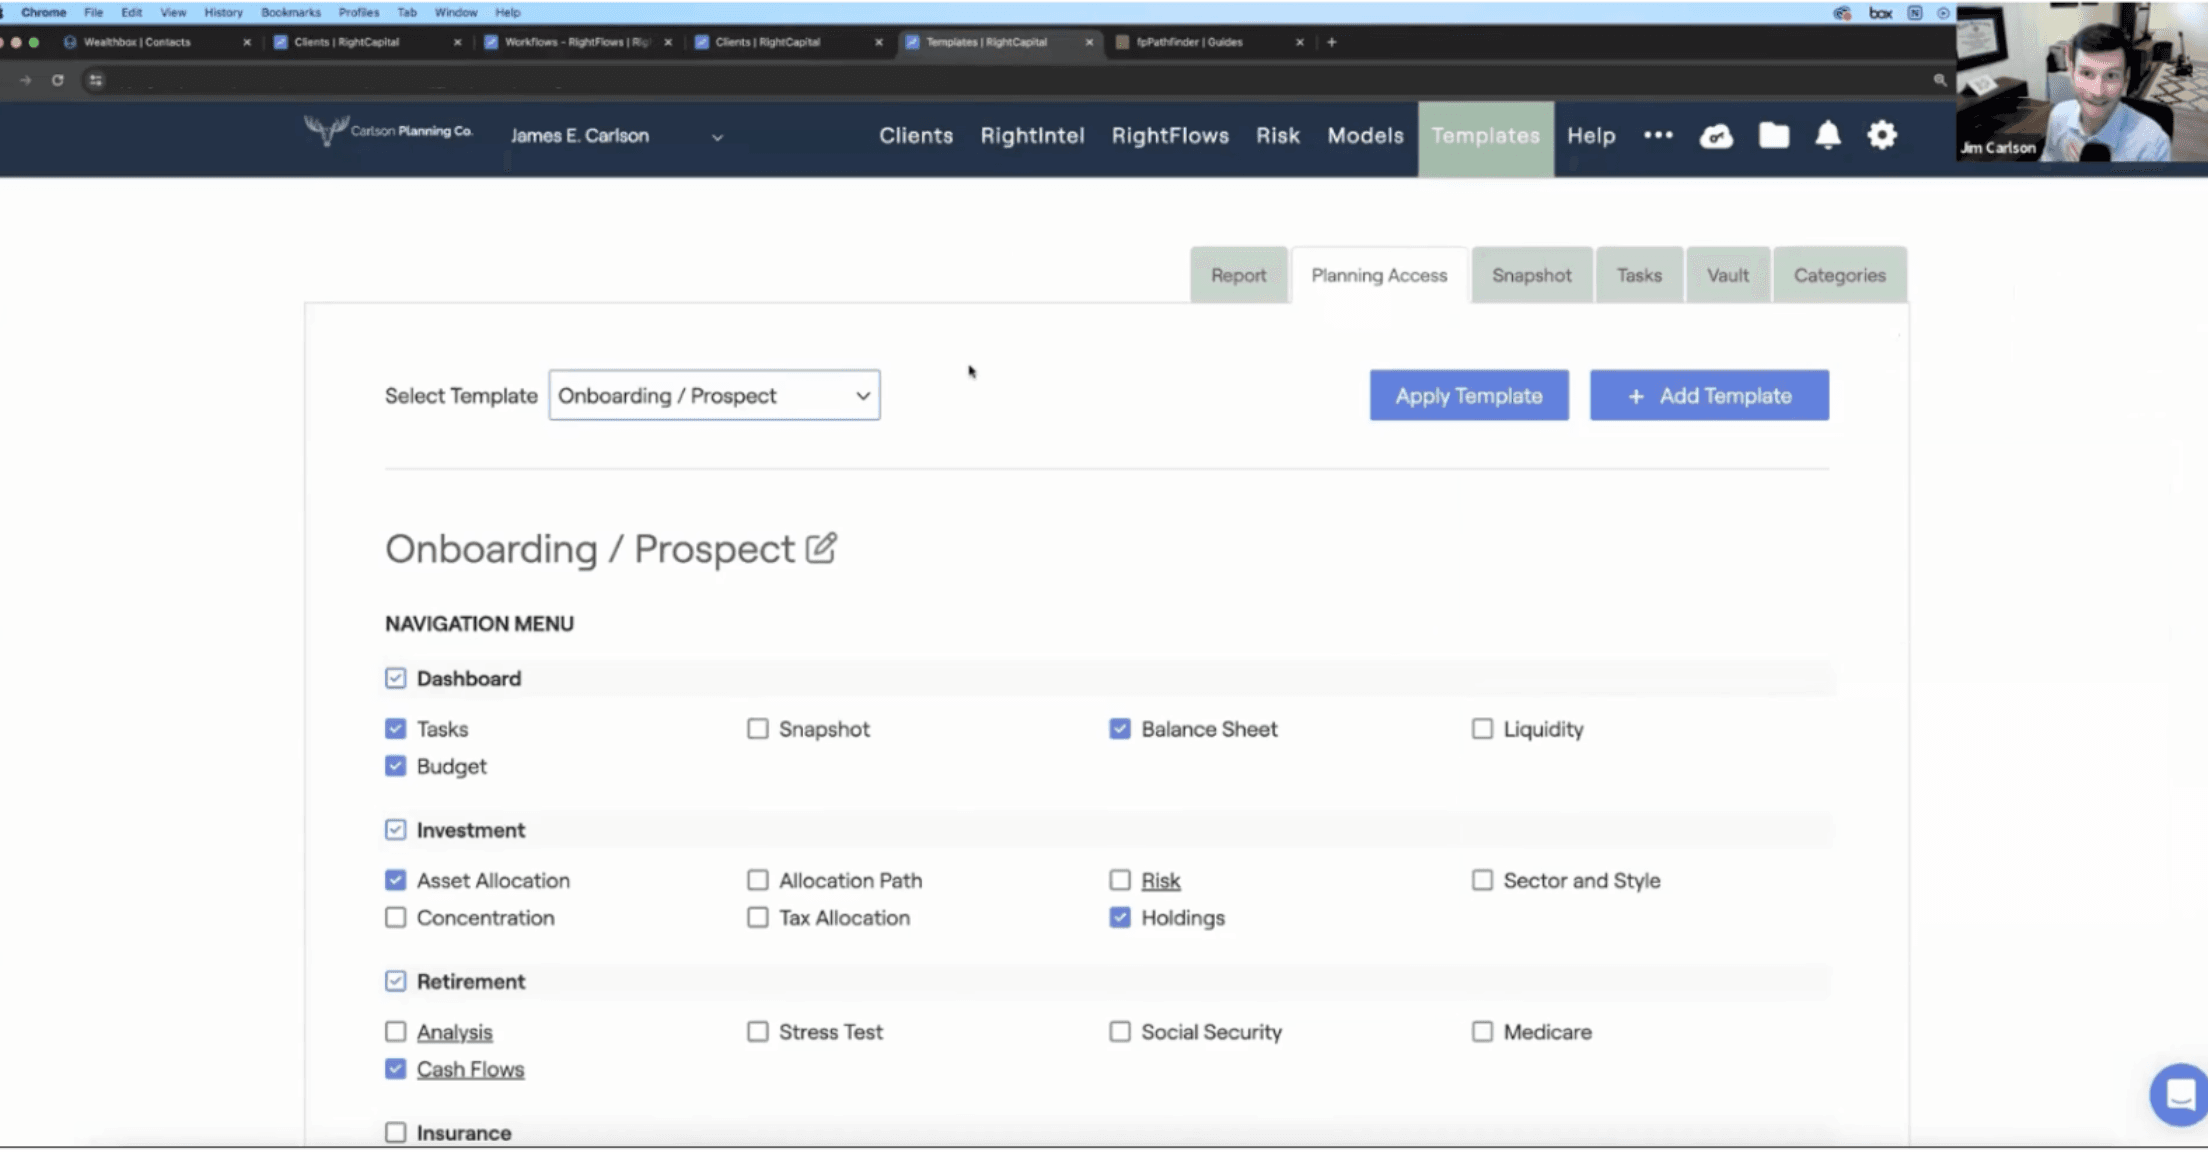Click the zoom magnifier icon in address bar
The height and width of the screenshot is (1152, 2208).
coord(1940,80)
